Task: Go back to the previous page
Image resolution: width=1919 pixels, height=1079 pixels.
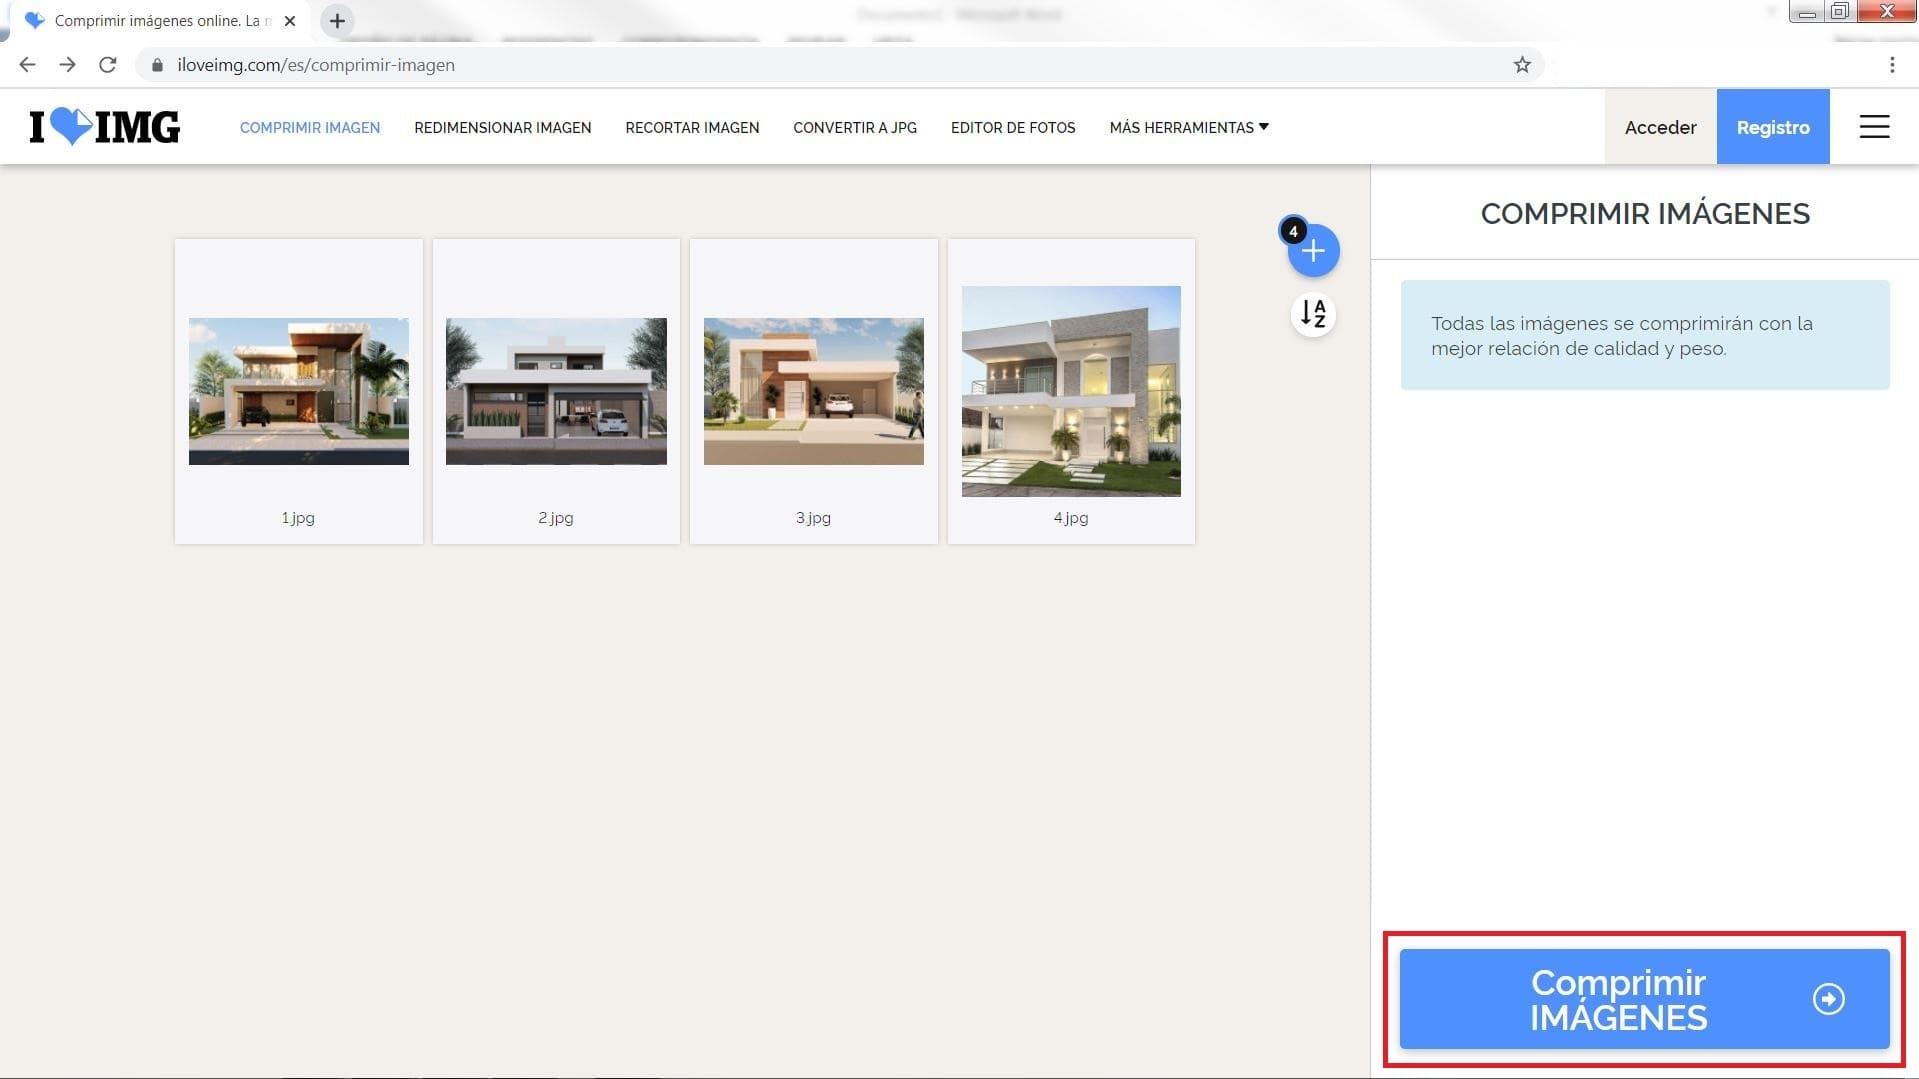Action: click(x=27, y=65)
